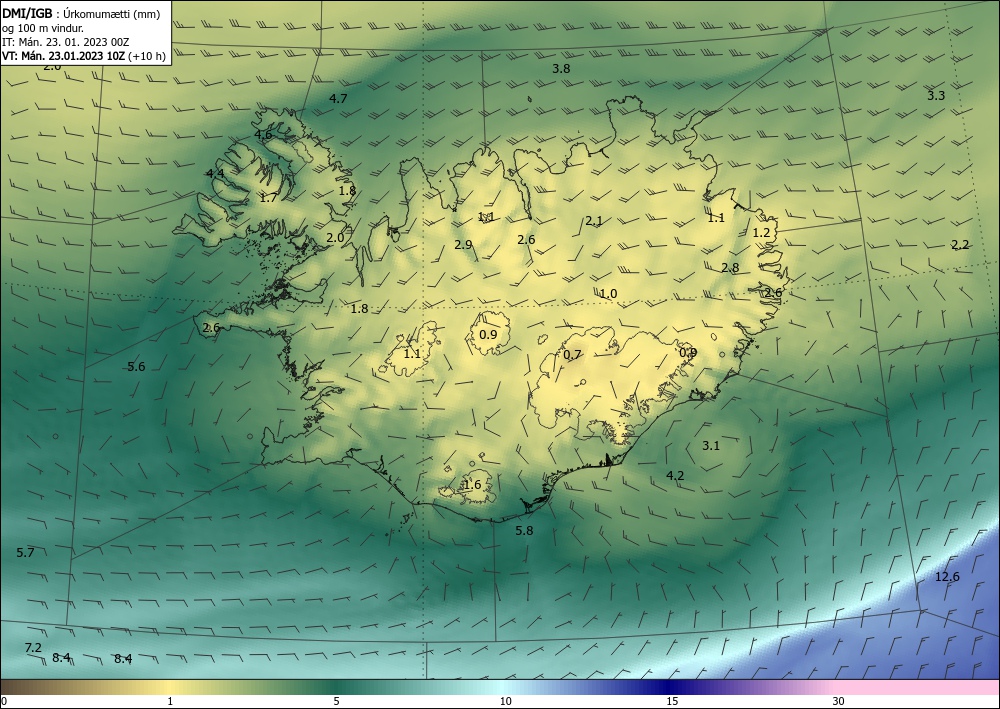Click the color scale tick label 5
Image resolution: width=1000 pixels, height=709 pixels.
pyautogui.click(x=336, y=701)
